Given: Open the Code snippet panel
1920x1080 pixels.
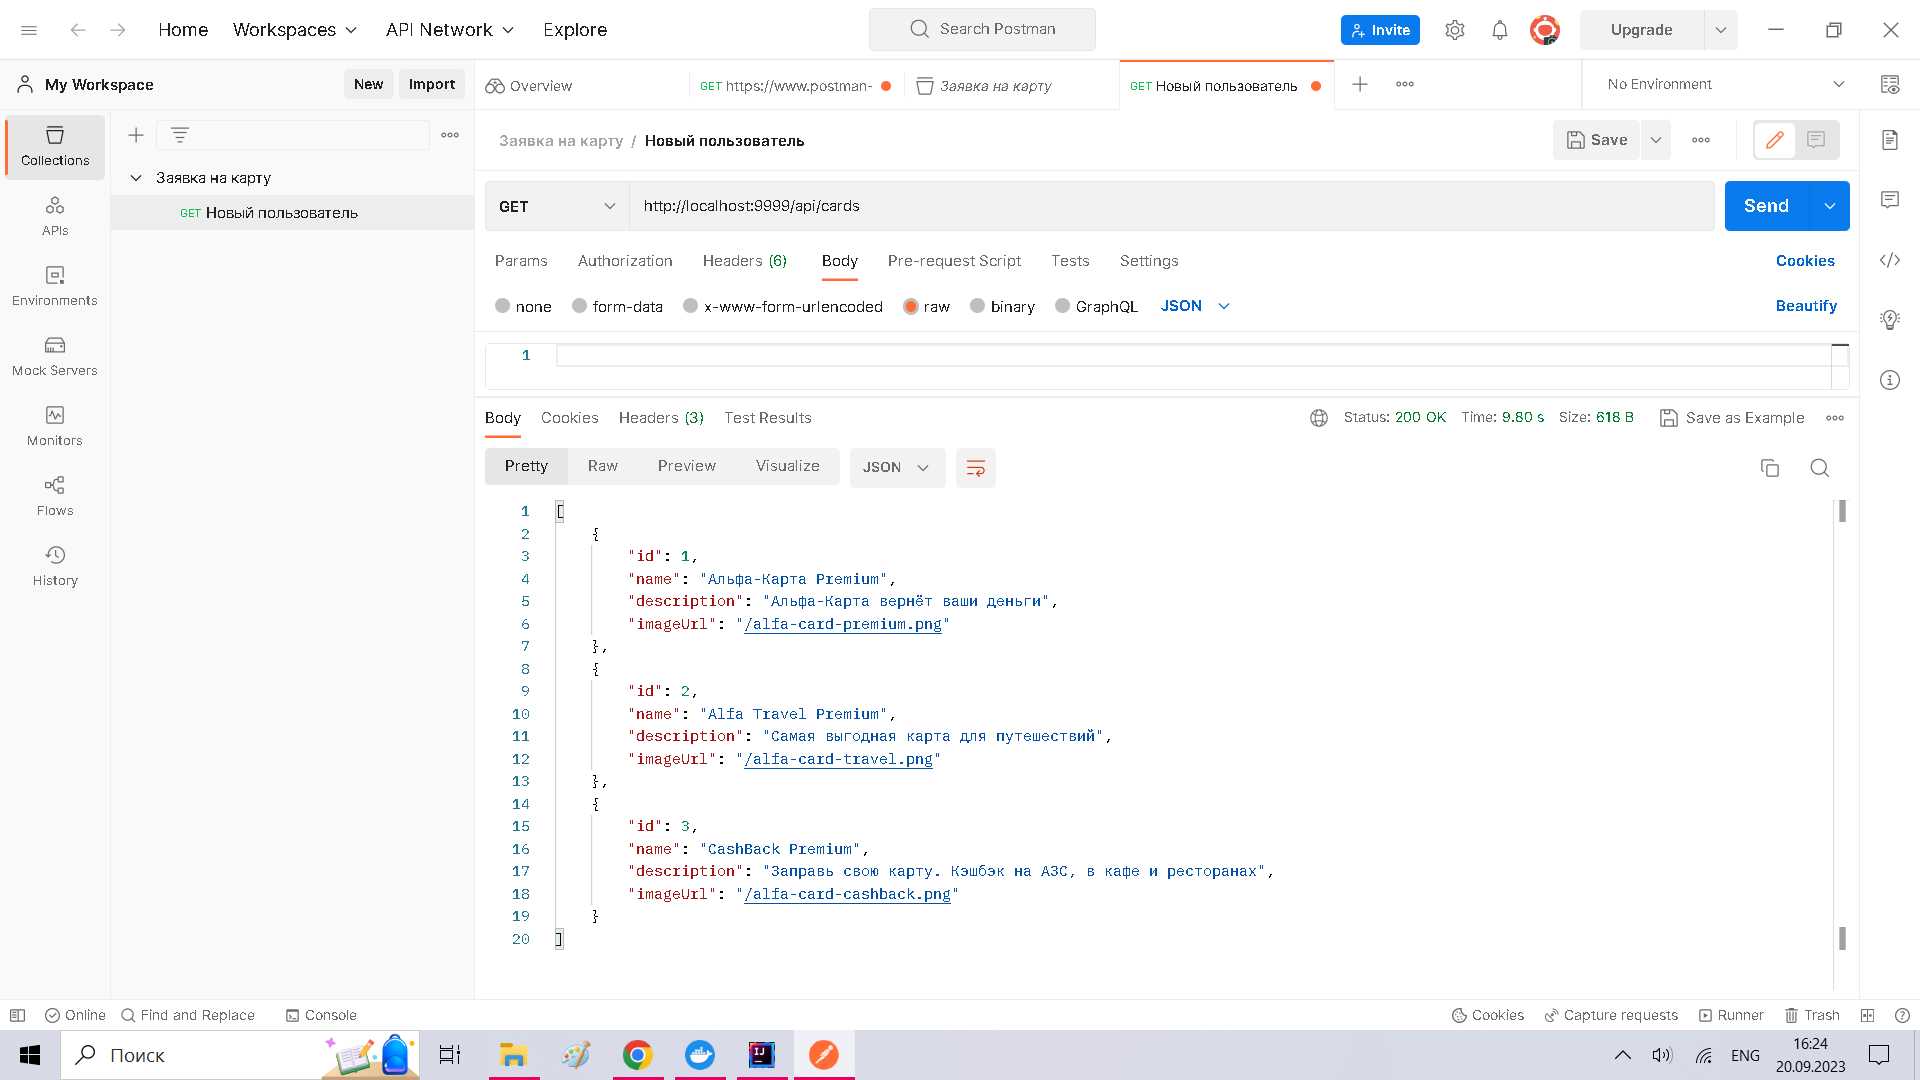Looking at the screenshot, I should [1889, 260].
